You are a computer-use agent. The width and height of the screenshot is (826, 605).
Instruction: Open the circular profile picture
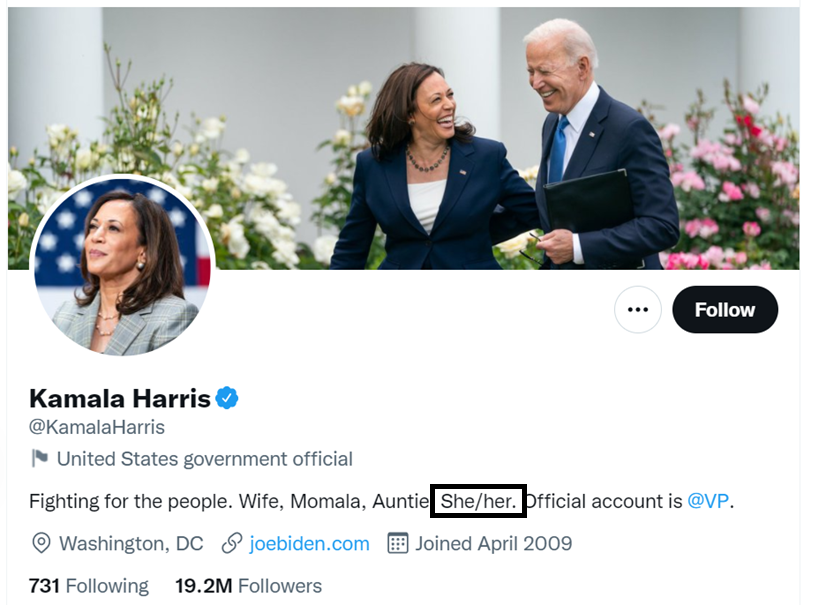[123, 266]
